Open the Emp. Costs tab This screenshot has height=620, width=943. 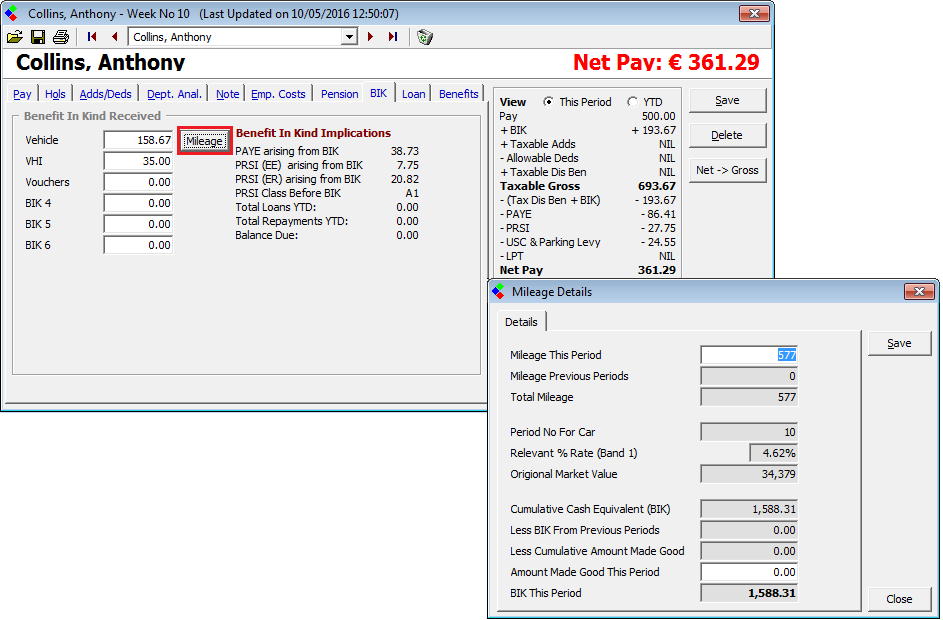pyautogui.click(x=278, y=94)
